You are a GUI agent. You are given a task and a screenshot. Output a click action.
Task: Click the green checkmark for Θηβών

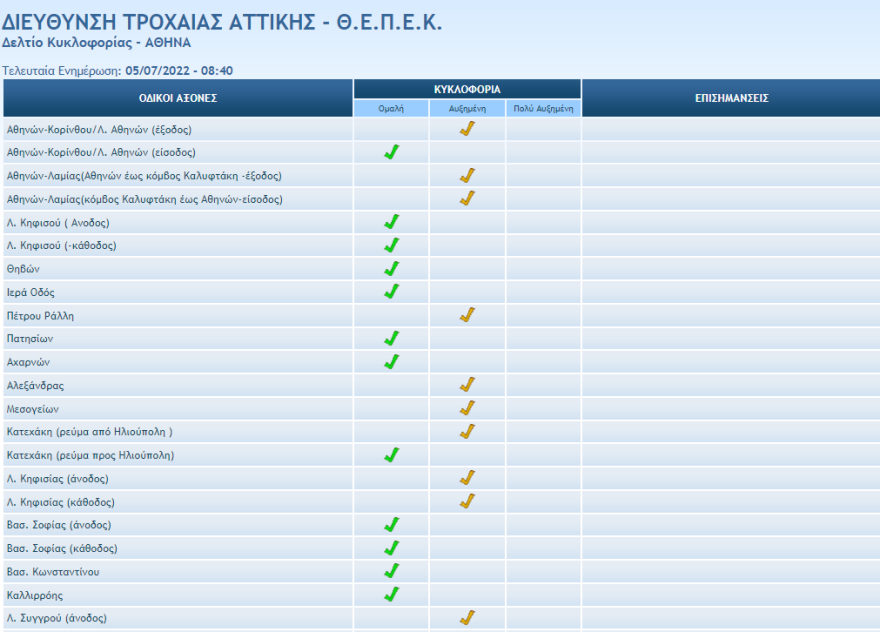(x=391, y=269)
